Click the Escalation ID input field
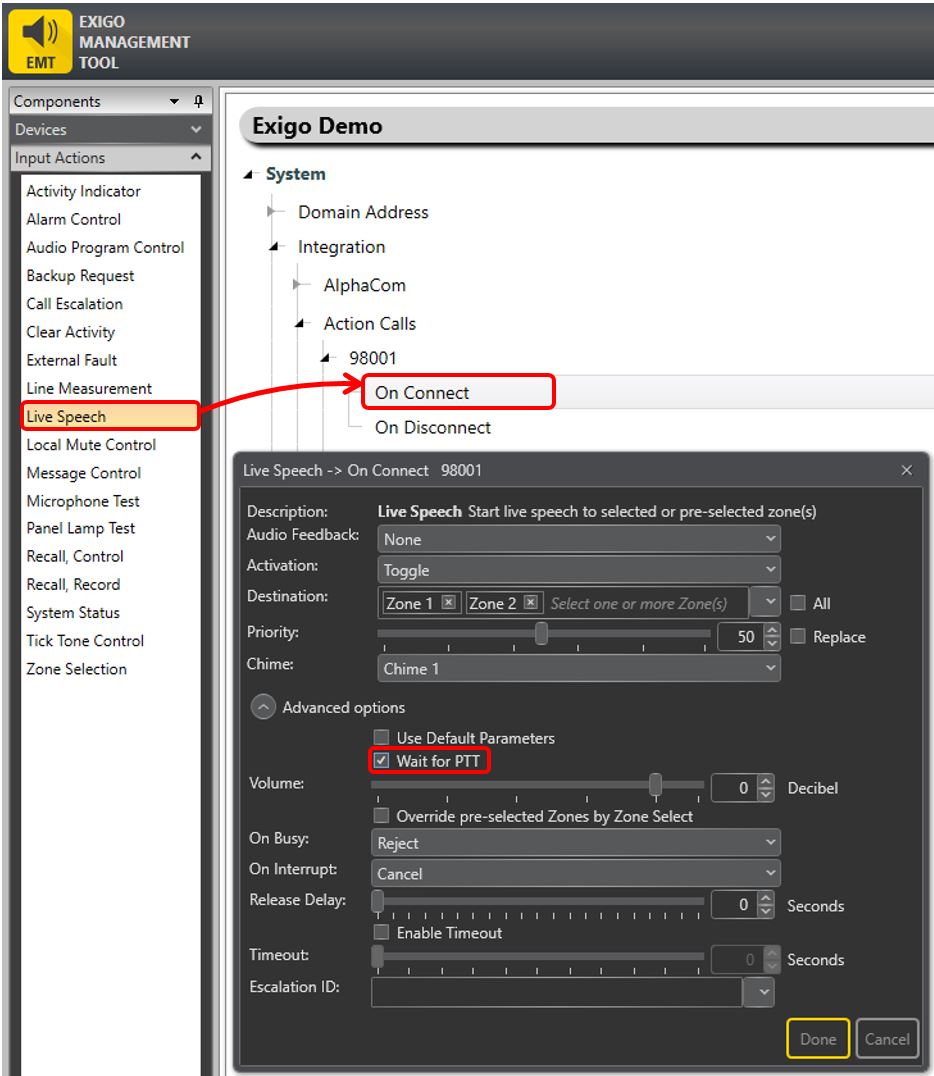This screenshot has height=1076, width=934. coord(557,992)
